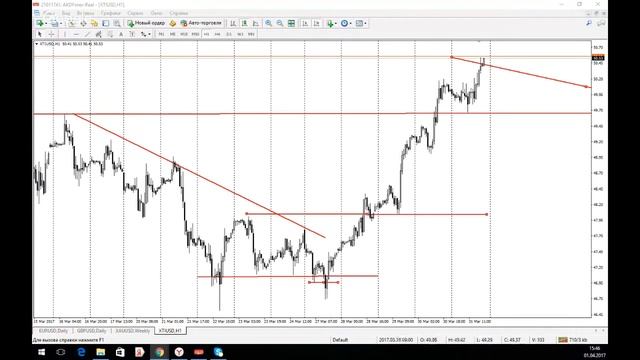The width and height of the screenshot is (640, 360).
Task: Open the Market Watch panel icon
Action: [x=72, y=23]
